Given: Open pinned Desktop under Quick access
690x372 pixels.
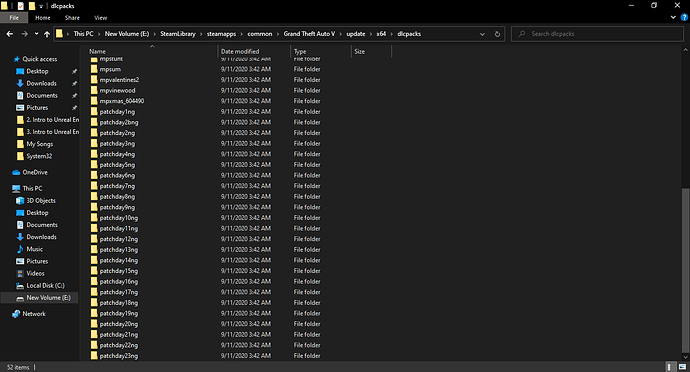Looking at the screenshot, I should tap(37, 71).
